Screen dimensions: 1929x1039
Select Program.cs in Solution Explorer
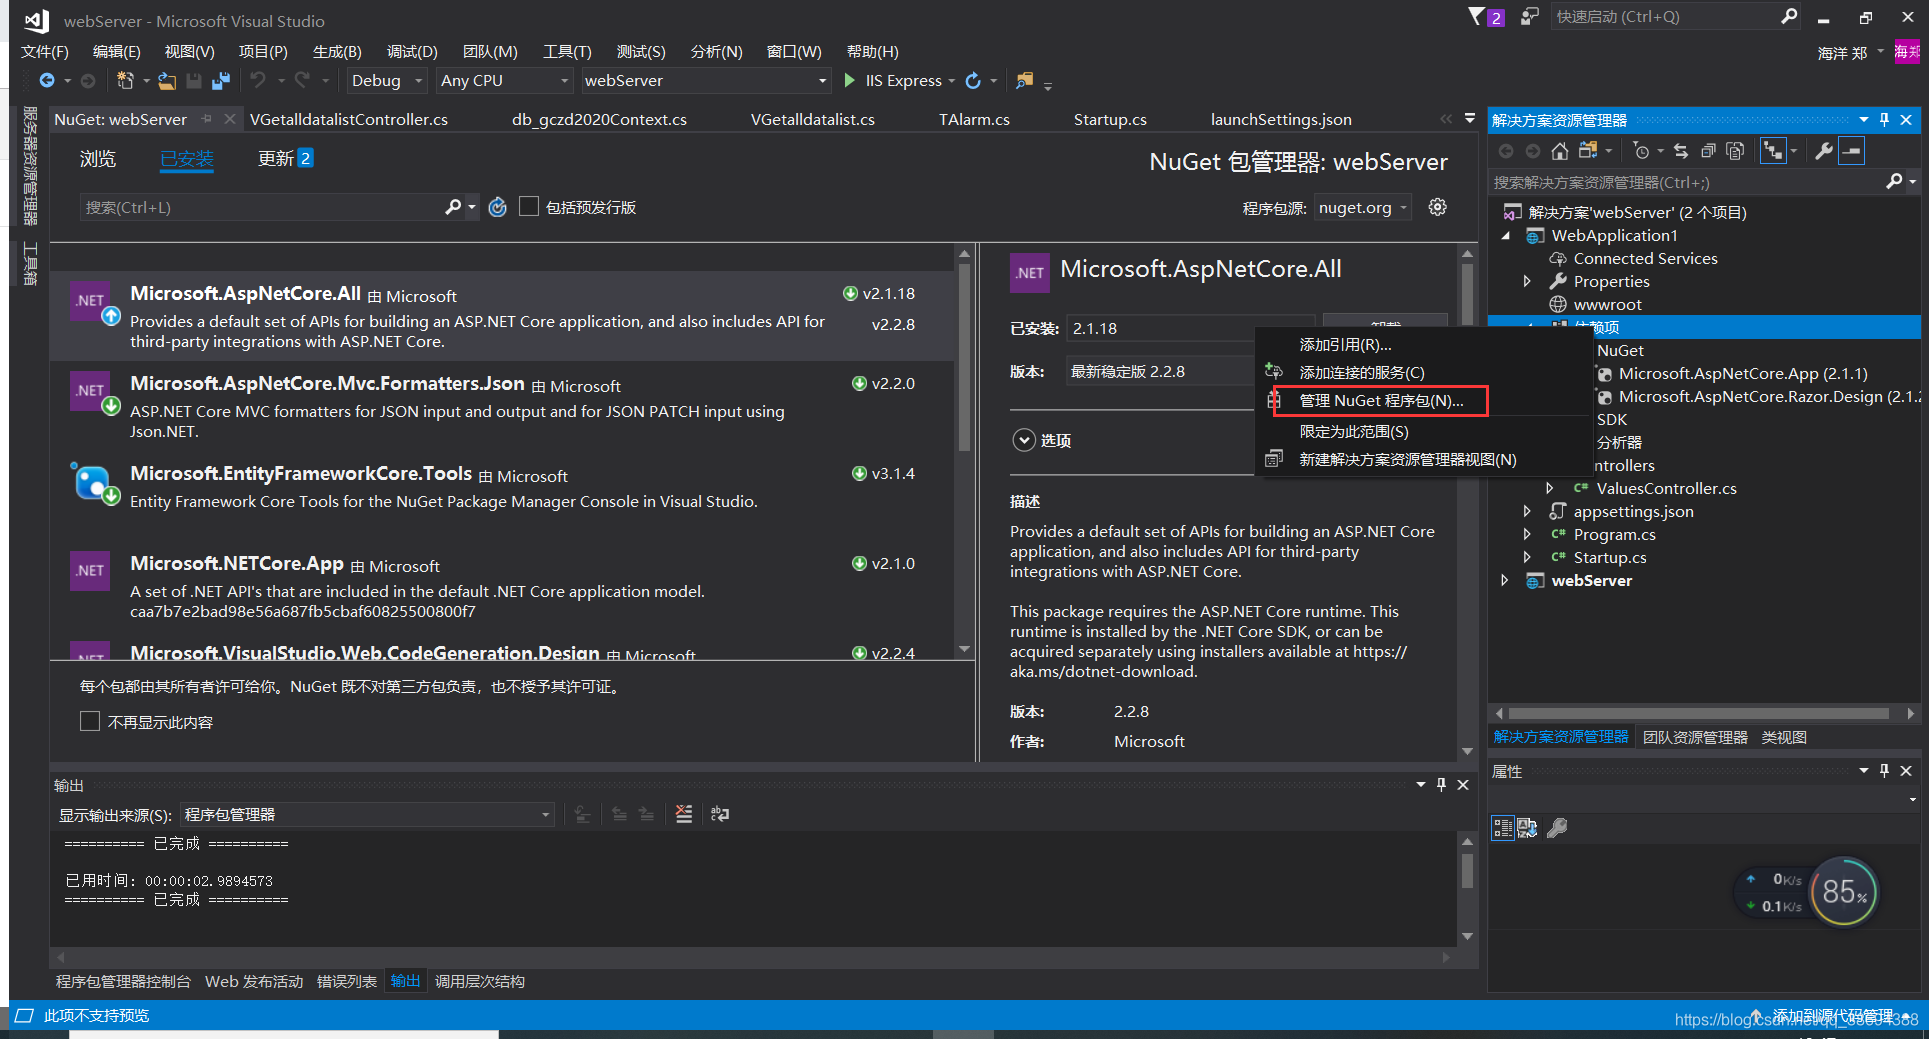(x=1614, y=534)
